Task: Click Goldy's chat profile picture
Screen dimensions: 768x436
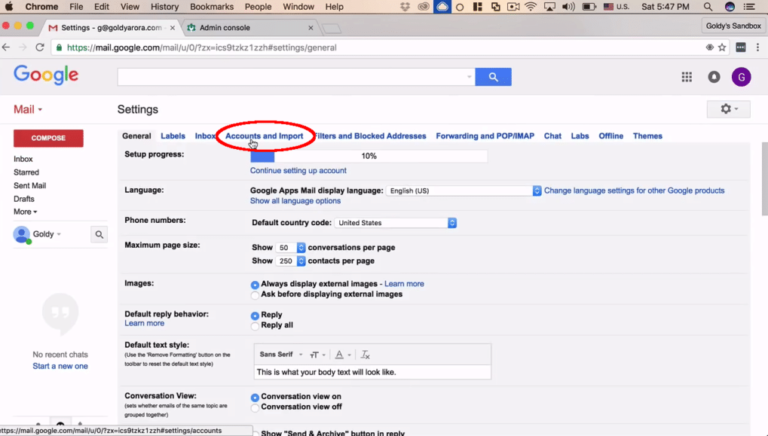Action: (22, 235)
